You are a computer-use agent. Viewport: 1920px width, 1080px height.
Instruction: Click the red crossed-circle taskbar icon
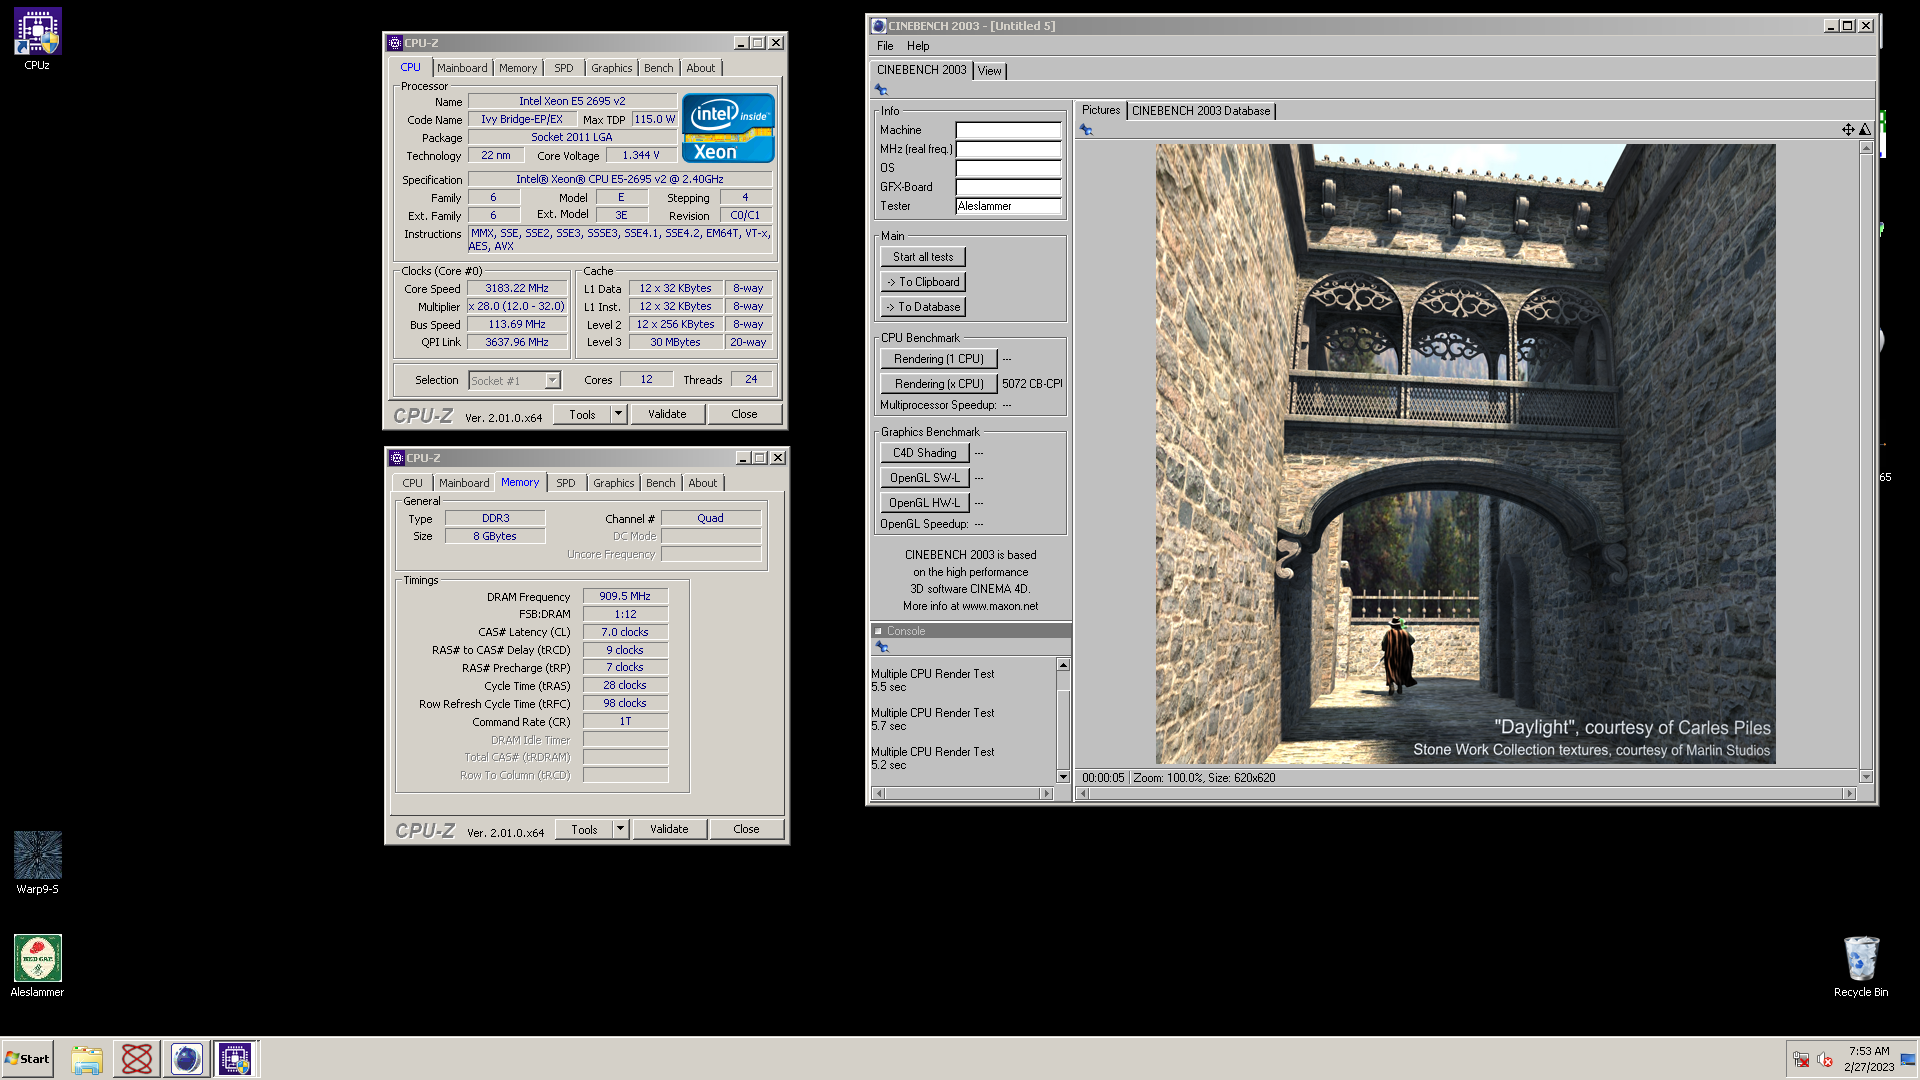[137, 1059]
